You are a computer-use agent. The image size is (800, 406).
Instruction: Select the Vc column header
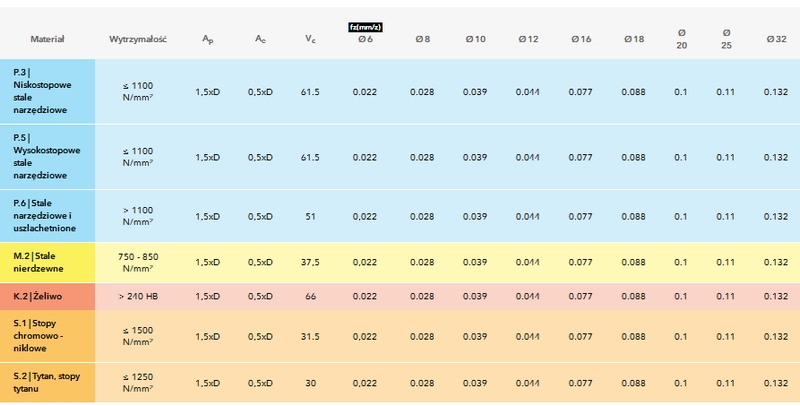(310, 39)
